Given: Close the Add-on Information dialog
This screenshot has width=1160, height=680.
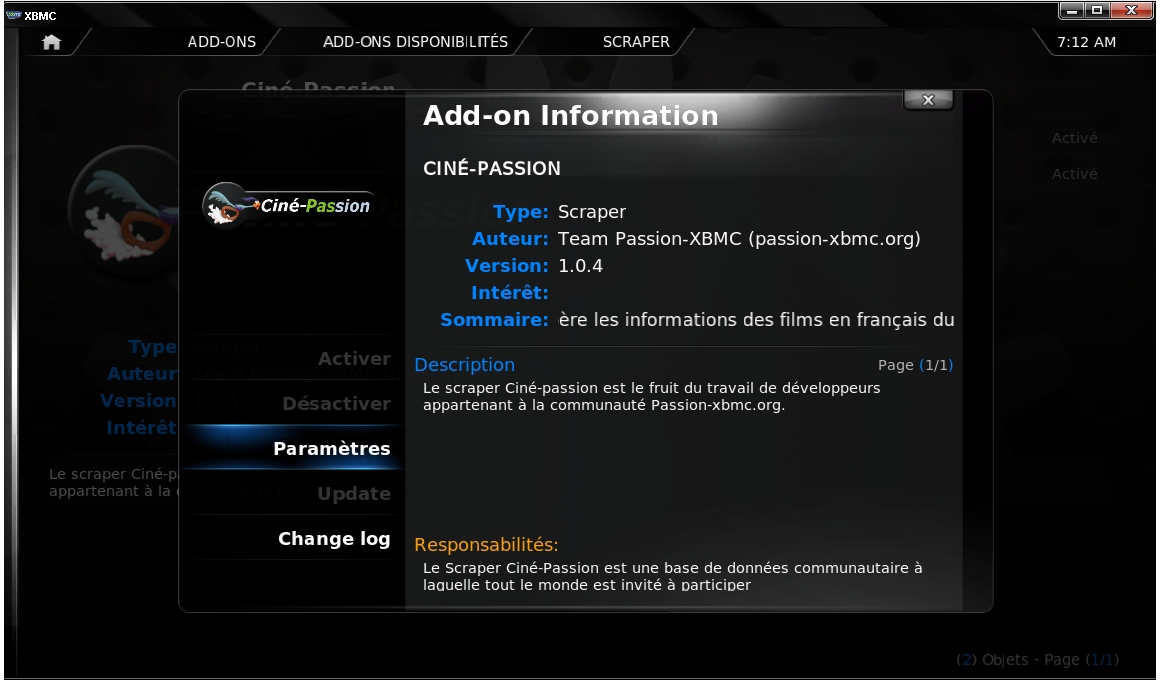Looking at the screenshot, I should 928,100.
